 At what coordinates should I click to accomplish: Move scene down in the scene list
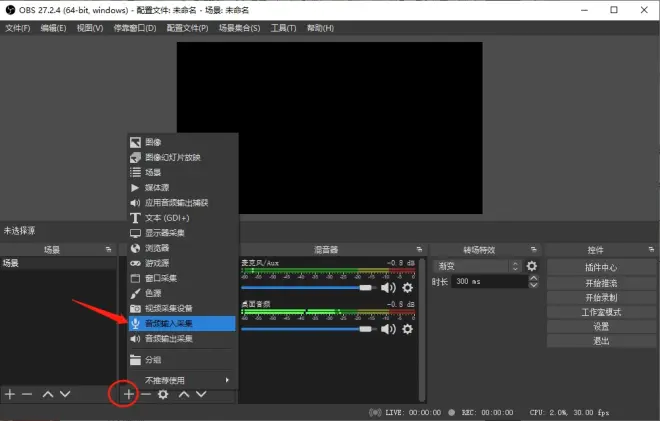65,394
